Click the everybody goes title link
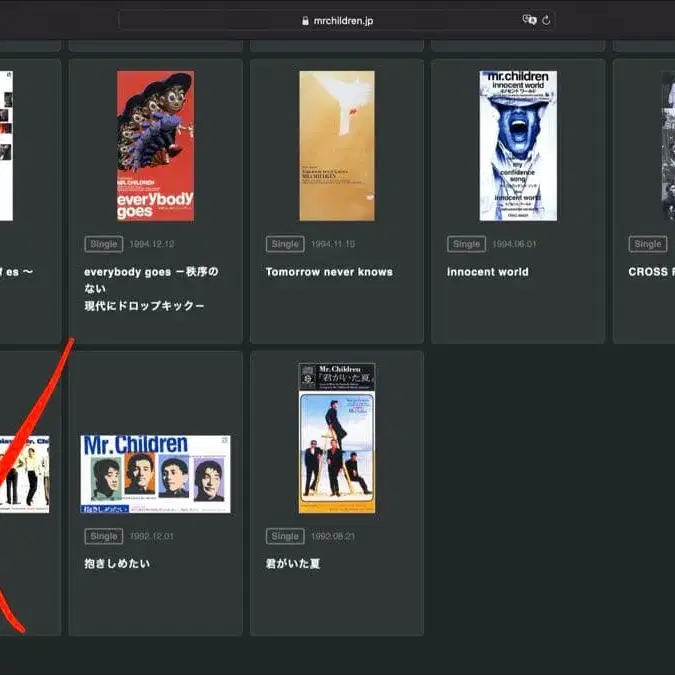675x675 pixels. (x=151, y=272)
